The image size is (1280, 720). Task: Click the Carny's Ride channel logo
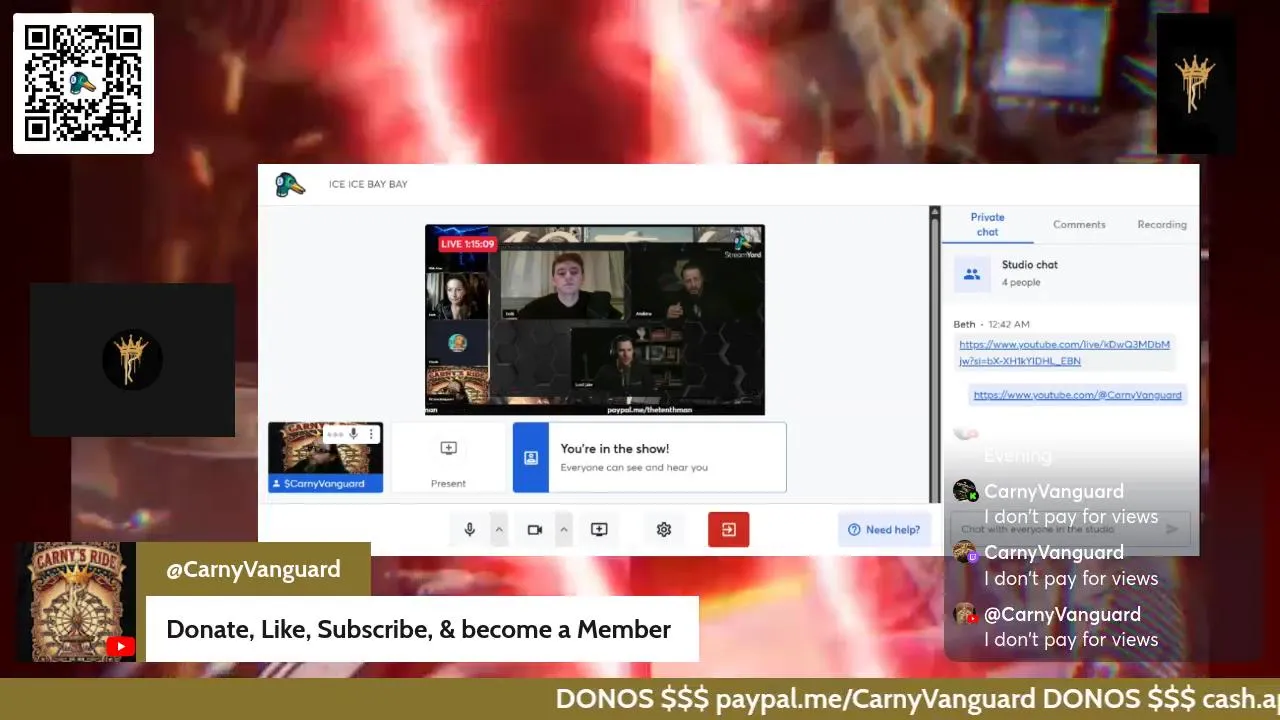76,602
